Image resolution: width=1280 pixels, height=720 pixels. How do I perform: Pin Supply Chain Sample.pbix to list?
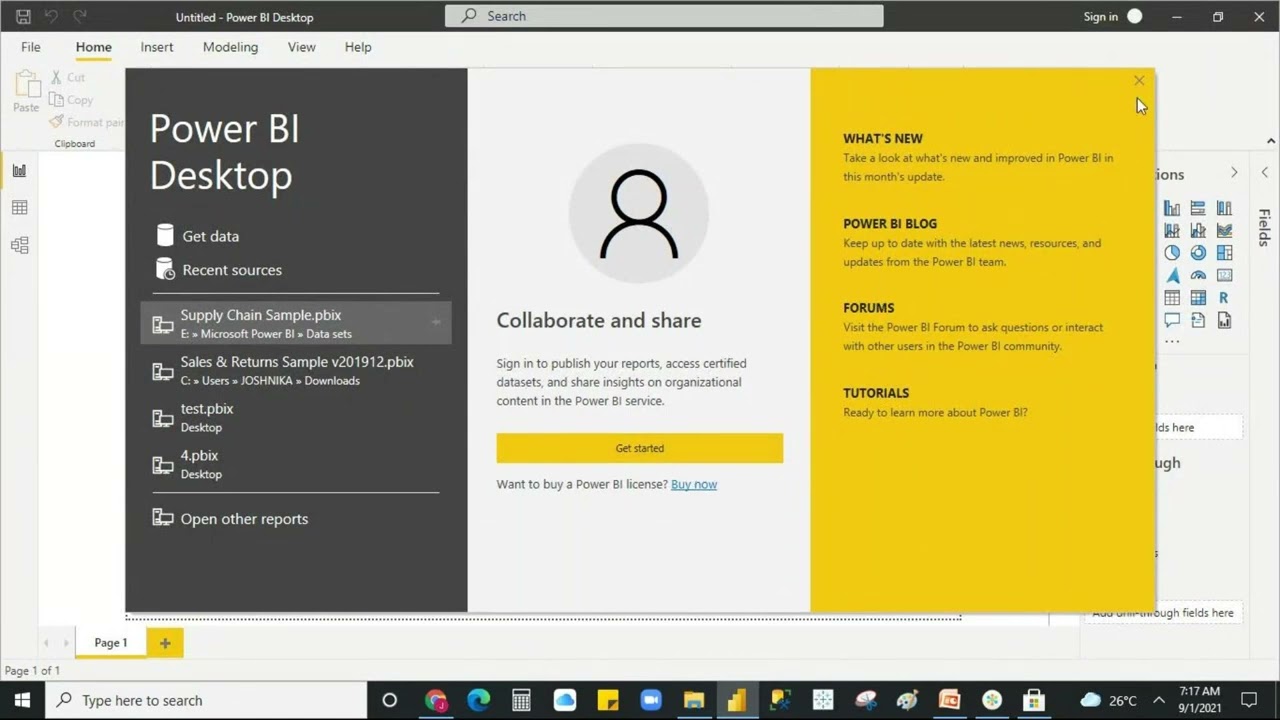click(x=436, y=322)
